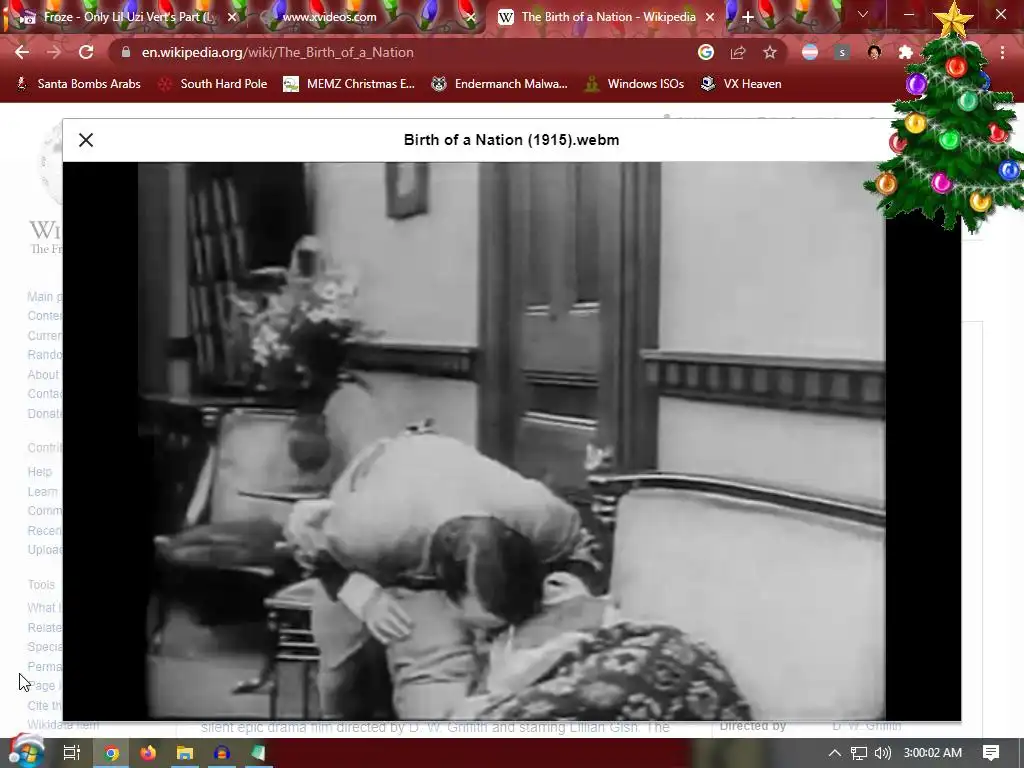Open the South Hard Pole bookmark
The image size is (1024, 768).
pos(213,84)
